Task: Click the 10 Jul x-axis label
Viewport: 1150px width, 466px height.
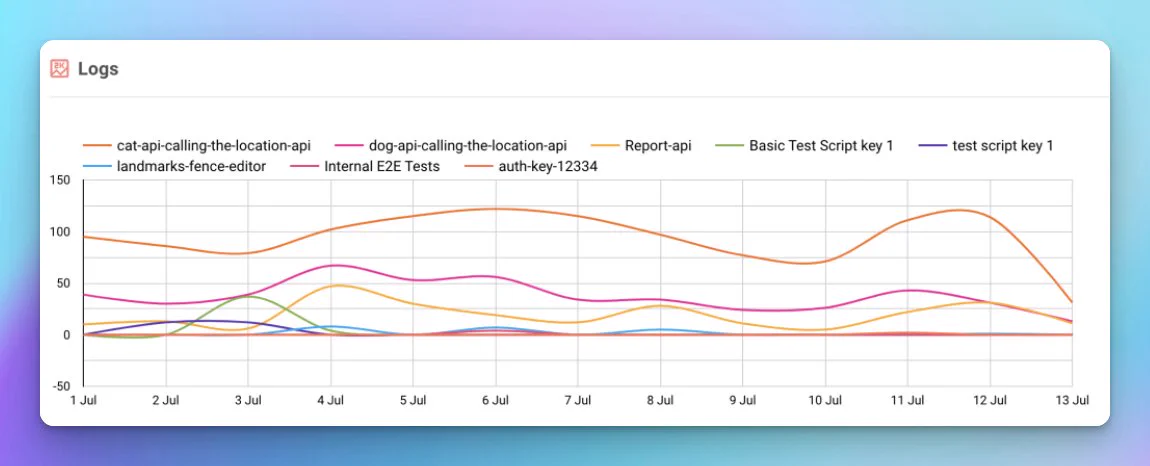Action: click(x=825, y=401)
